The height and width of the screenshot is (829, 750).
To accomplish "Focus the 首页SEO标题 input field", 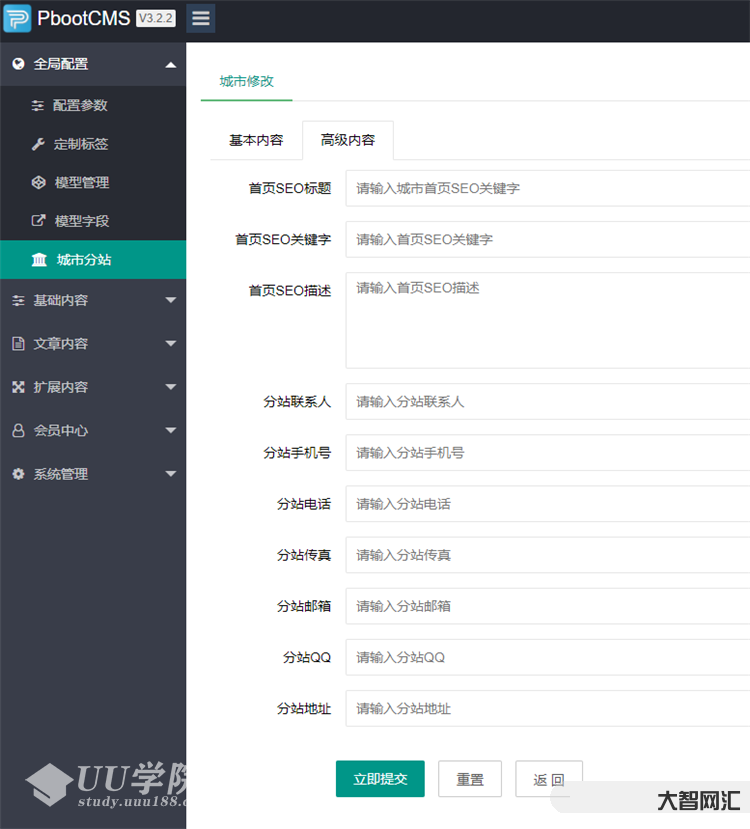I will [547, 188].
